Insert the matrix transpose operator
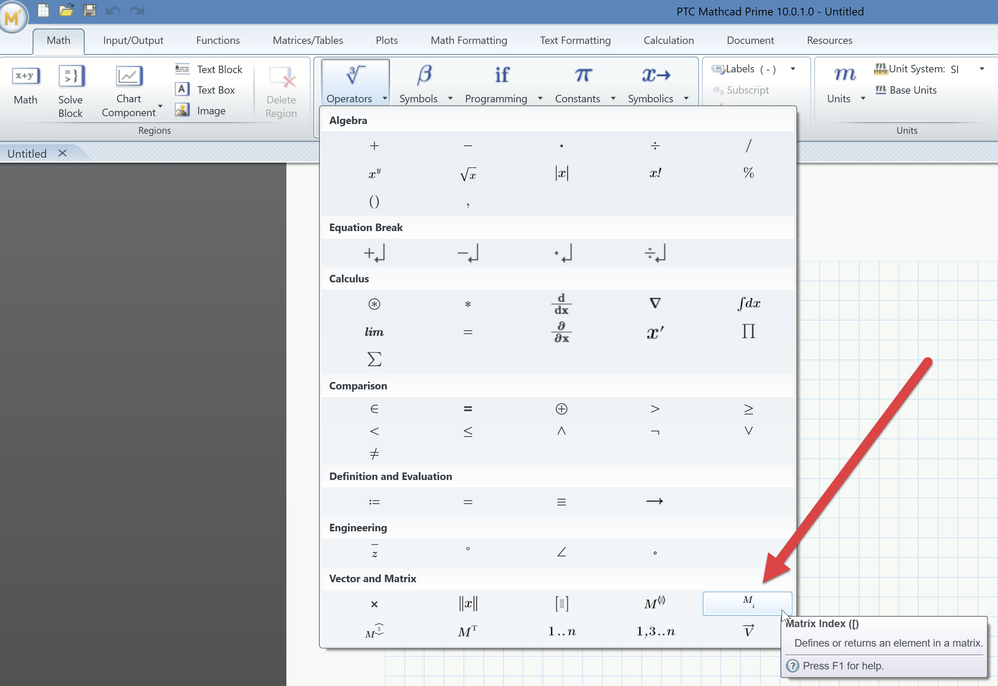 coord(467,632)
